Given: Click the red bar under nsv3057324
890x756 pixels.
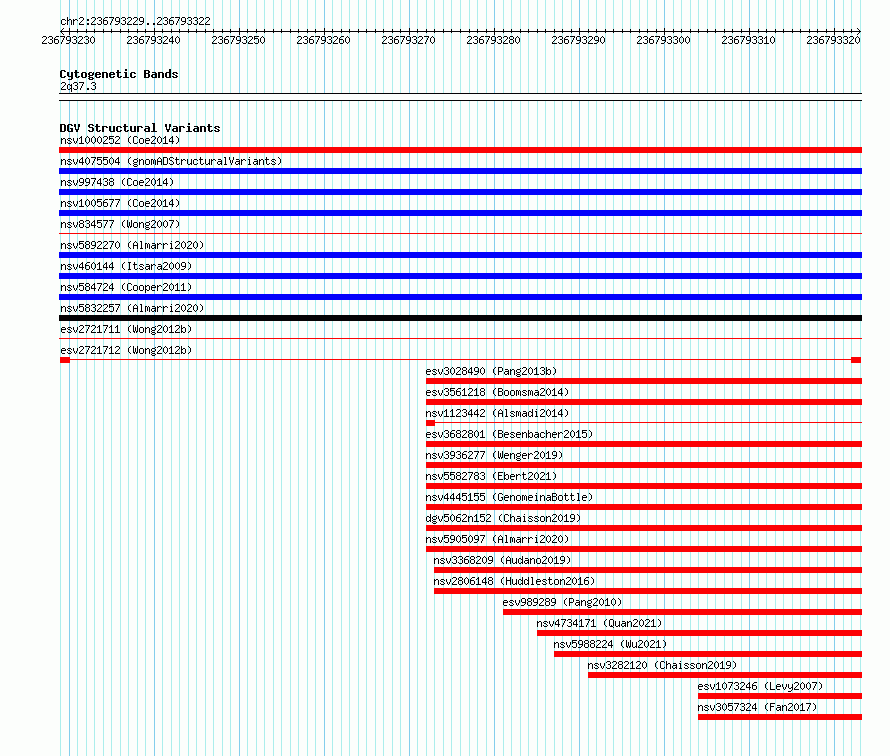Looking at the screenshot, I should pos(780,717).
